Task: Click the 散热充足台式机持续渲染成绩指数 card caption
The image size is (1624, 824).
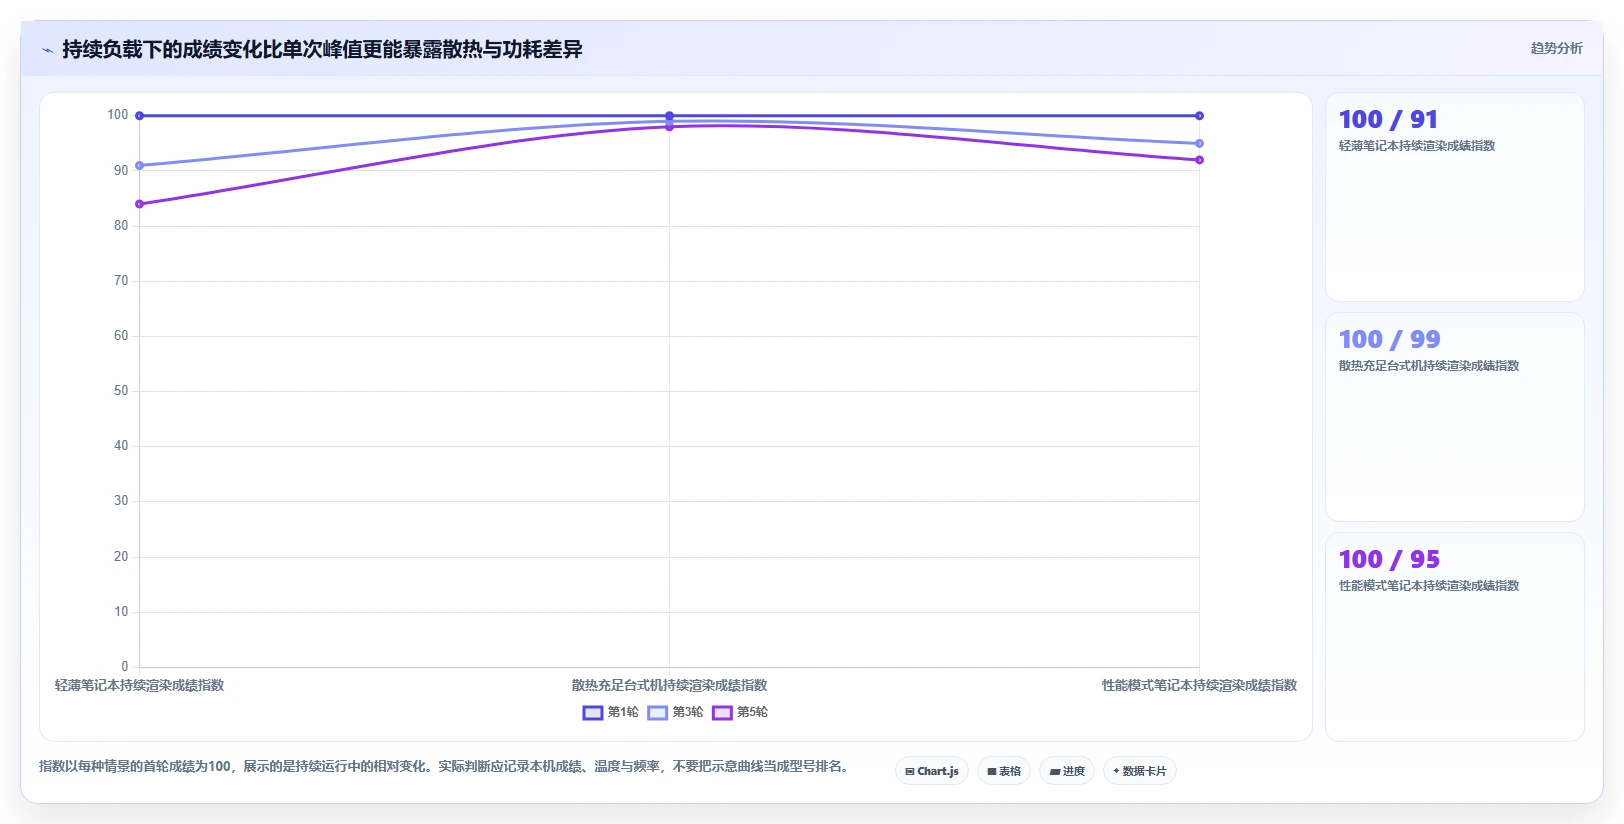Action: (1429, 366)
